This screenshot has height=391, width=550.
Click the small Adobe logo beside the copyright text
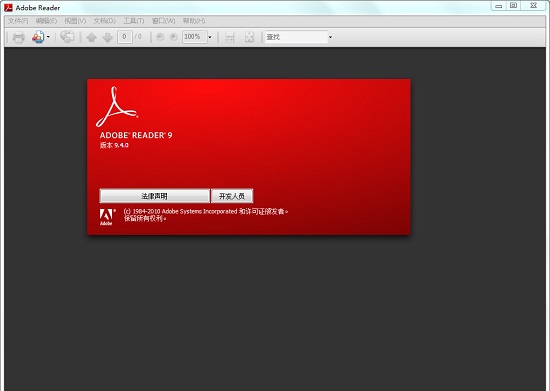click(107, 217)
